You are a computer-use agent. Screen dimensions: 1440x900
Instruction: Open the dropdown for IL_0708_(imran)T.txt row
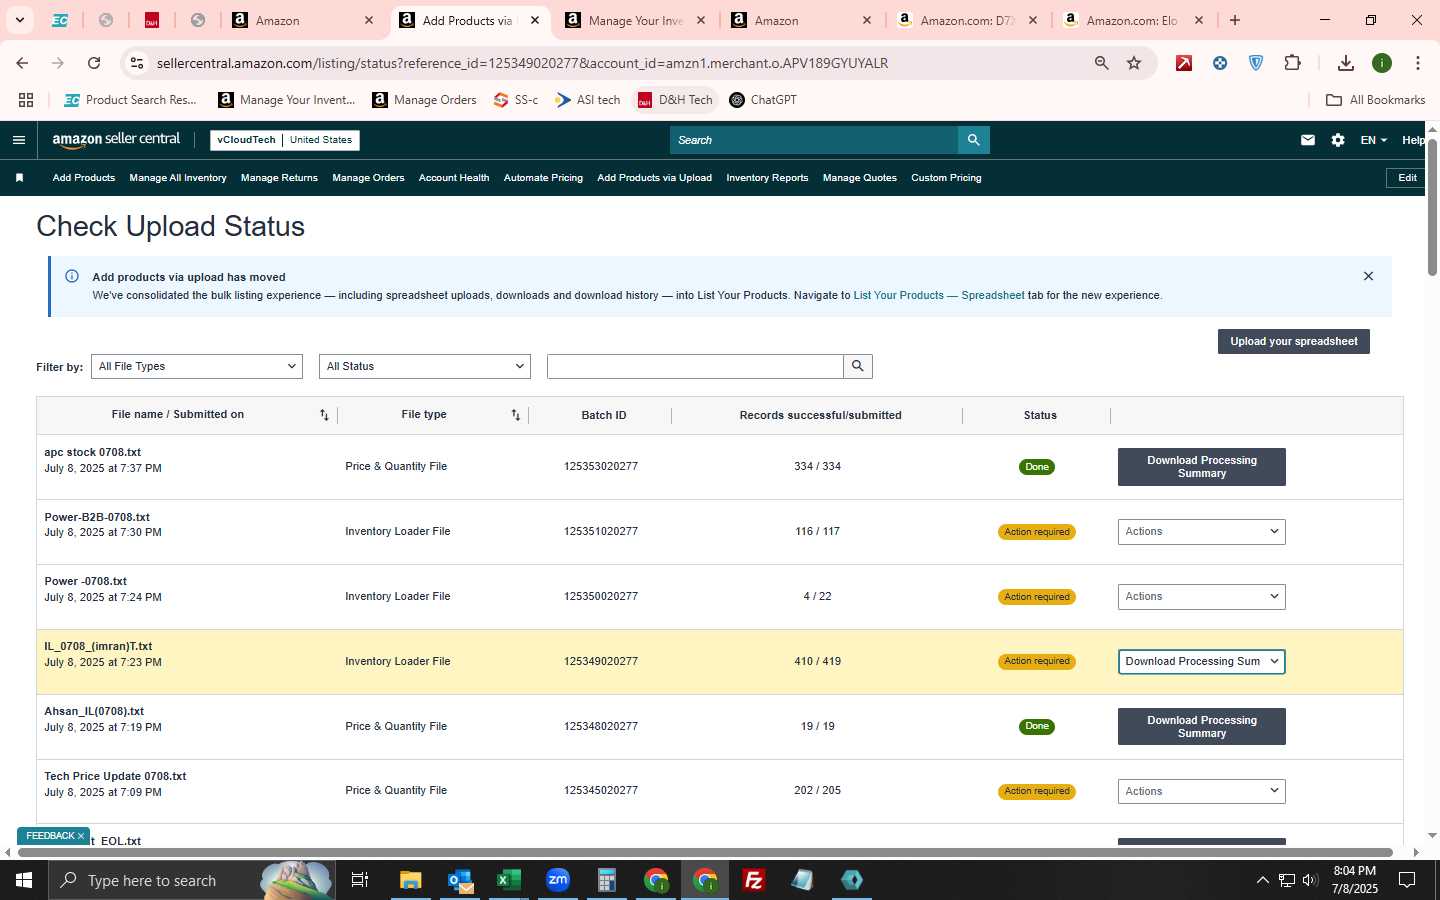[x=1201, y=662]
